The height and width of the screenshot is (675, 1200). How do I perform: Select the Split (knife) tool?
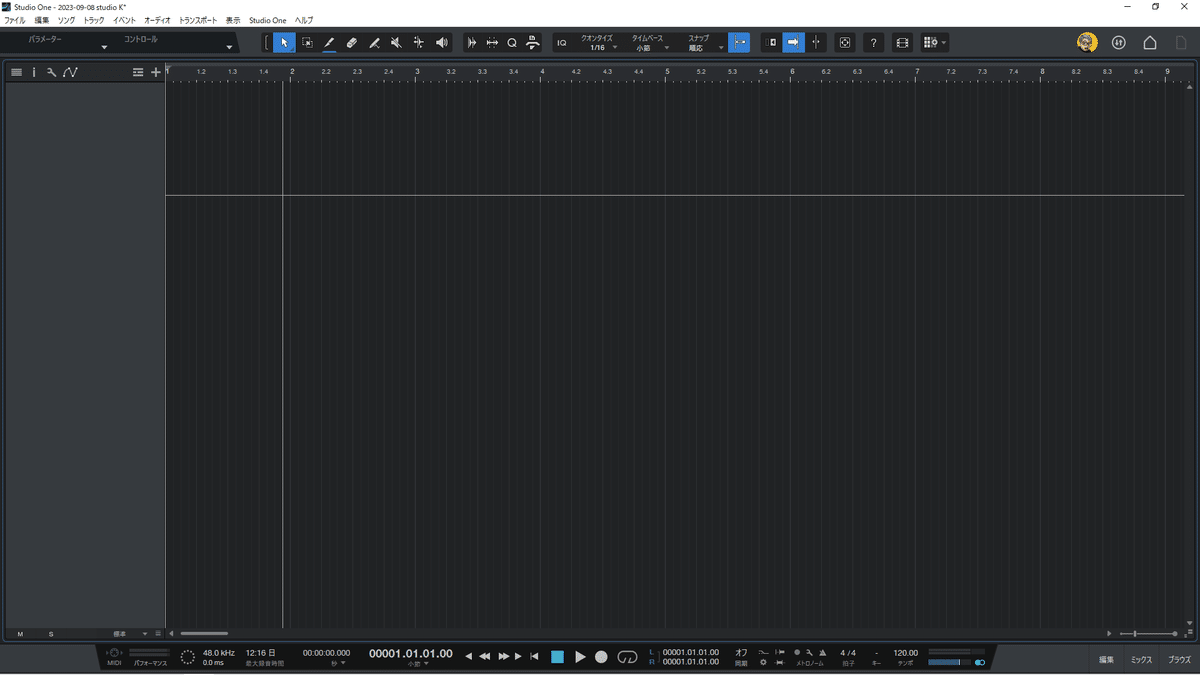[374, 43]
